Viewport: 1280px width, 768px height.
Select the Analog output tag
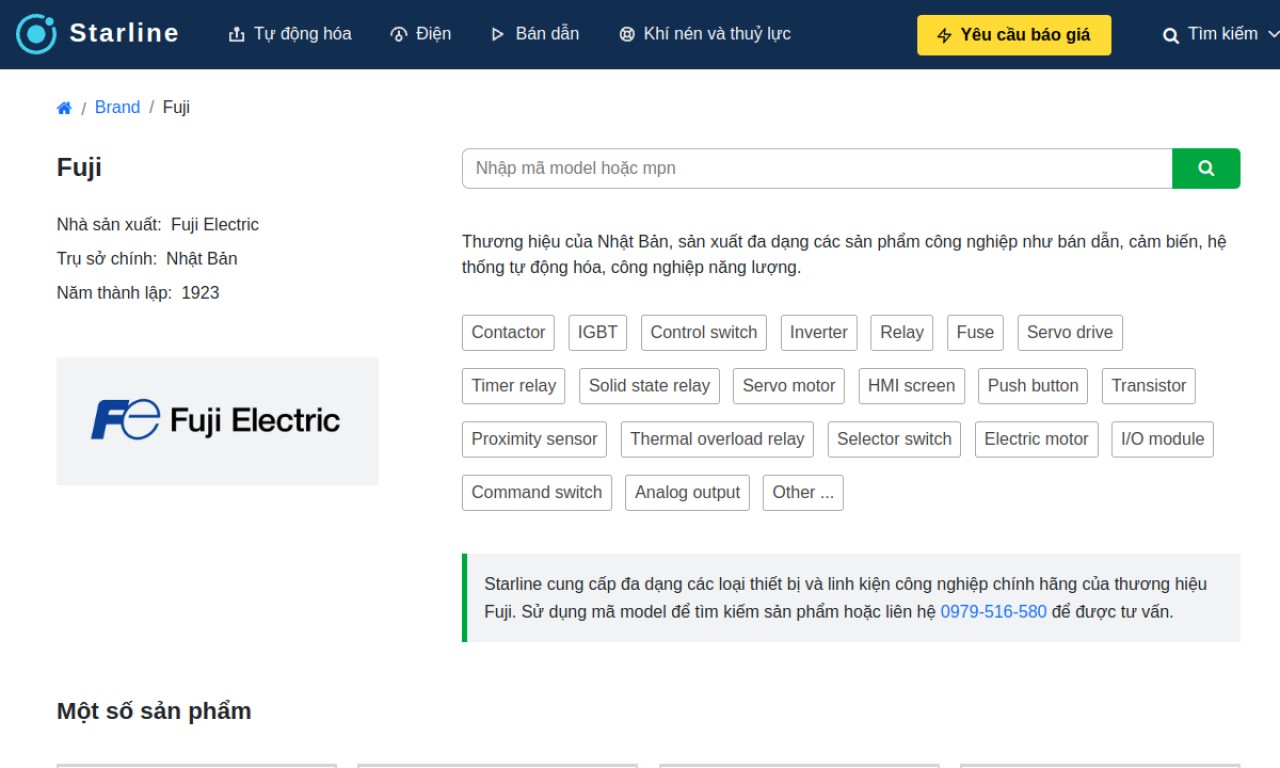coord(687,493)
